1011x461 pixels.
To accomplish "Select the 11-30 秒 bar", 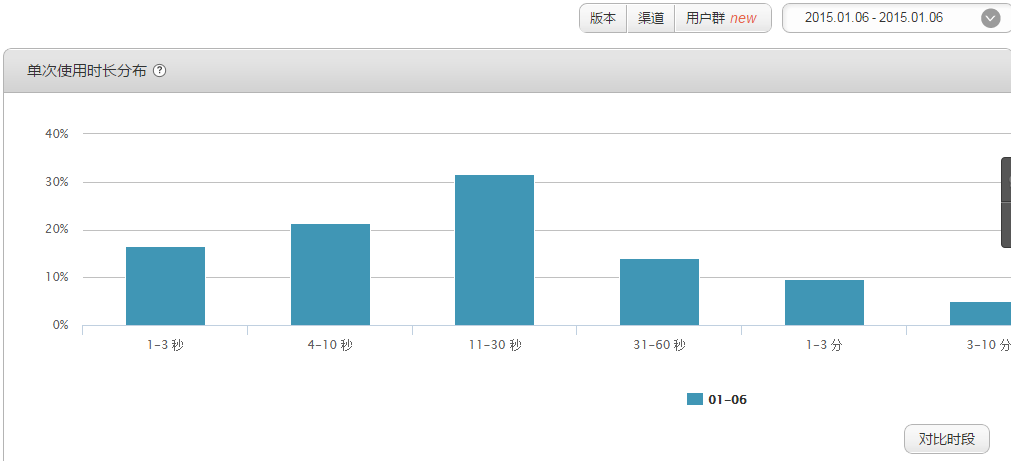I will [495, 250].
